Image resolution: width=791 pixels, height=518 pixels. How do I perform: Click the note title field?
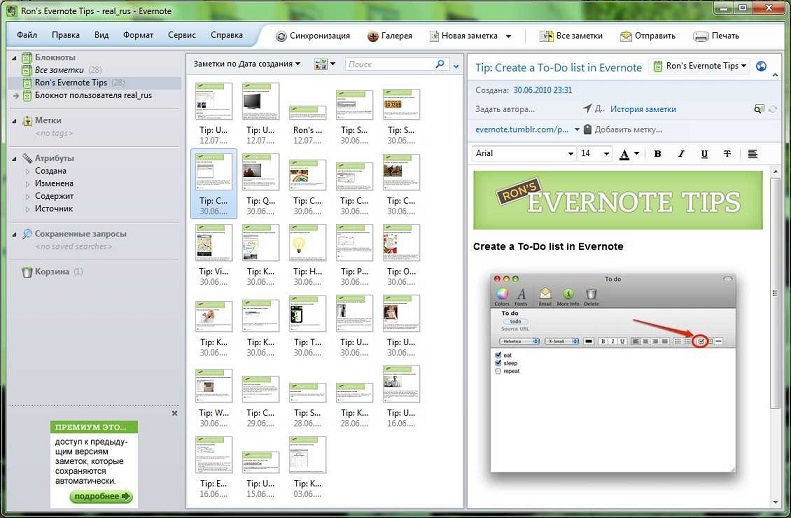558,68
